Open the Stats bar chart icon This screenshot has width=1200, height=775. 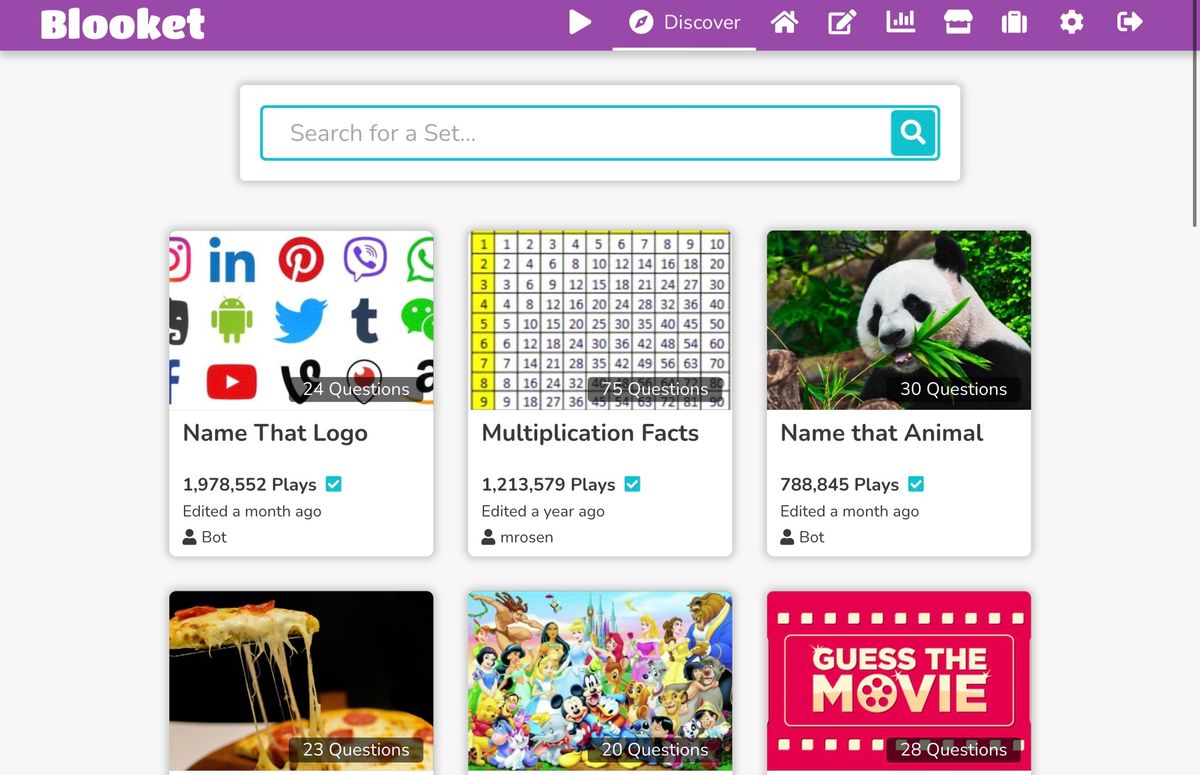pos(900,22)
